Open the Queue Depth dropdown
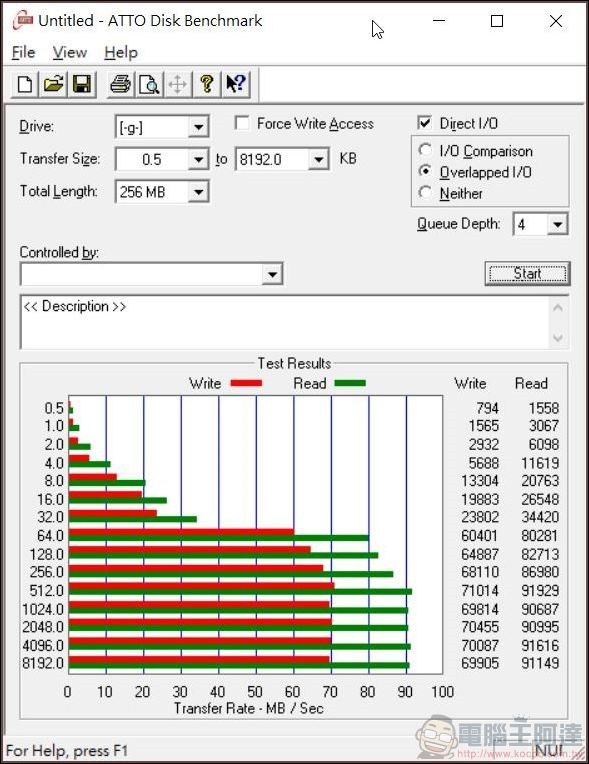The image size is (589, 764). (557, 225)
